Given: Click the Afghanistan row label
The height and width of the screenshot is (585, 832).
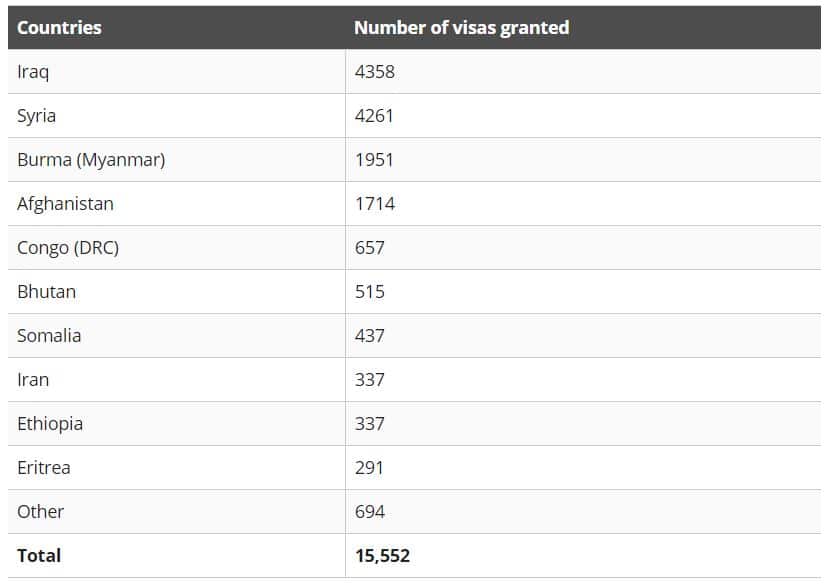Looking at the screenshot, I should [x=65, y=204].
